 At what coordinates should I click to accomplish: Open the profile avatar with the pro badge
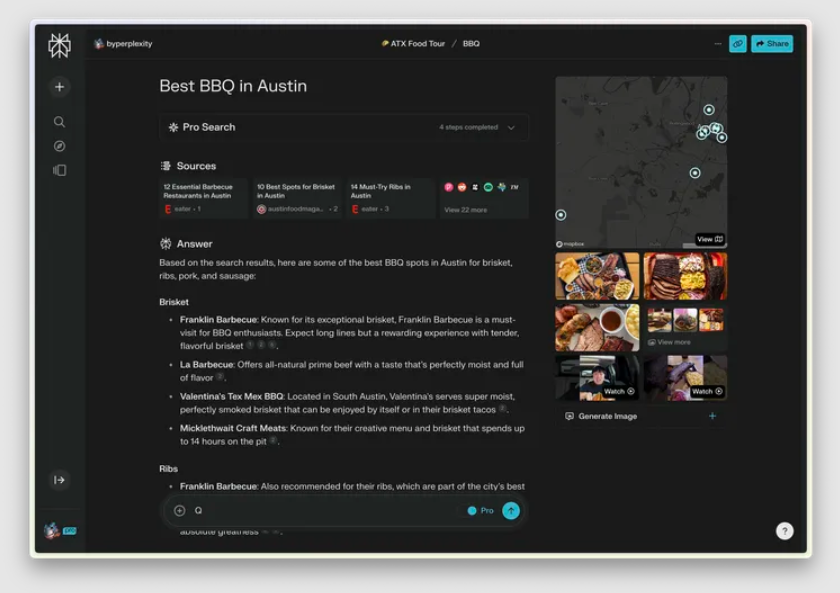coord(59,530)
